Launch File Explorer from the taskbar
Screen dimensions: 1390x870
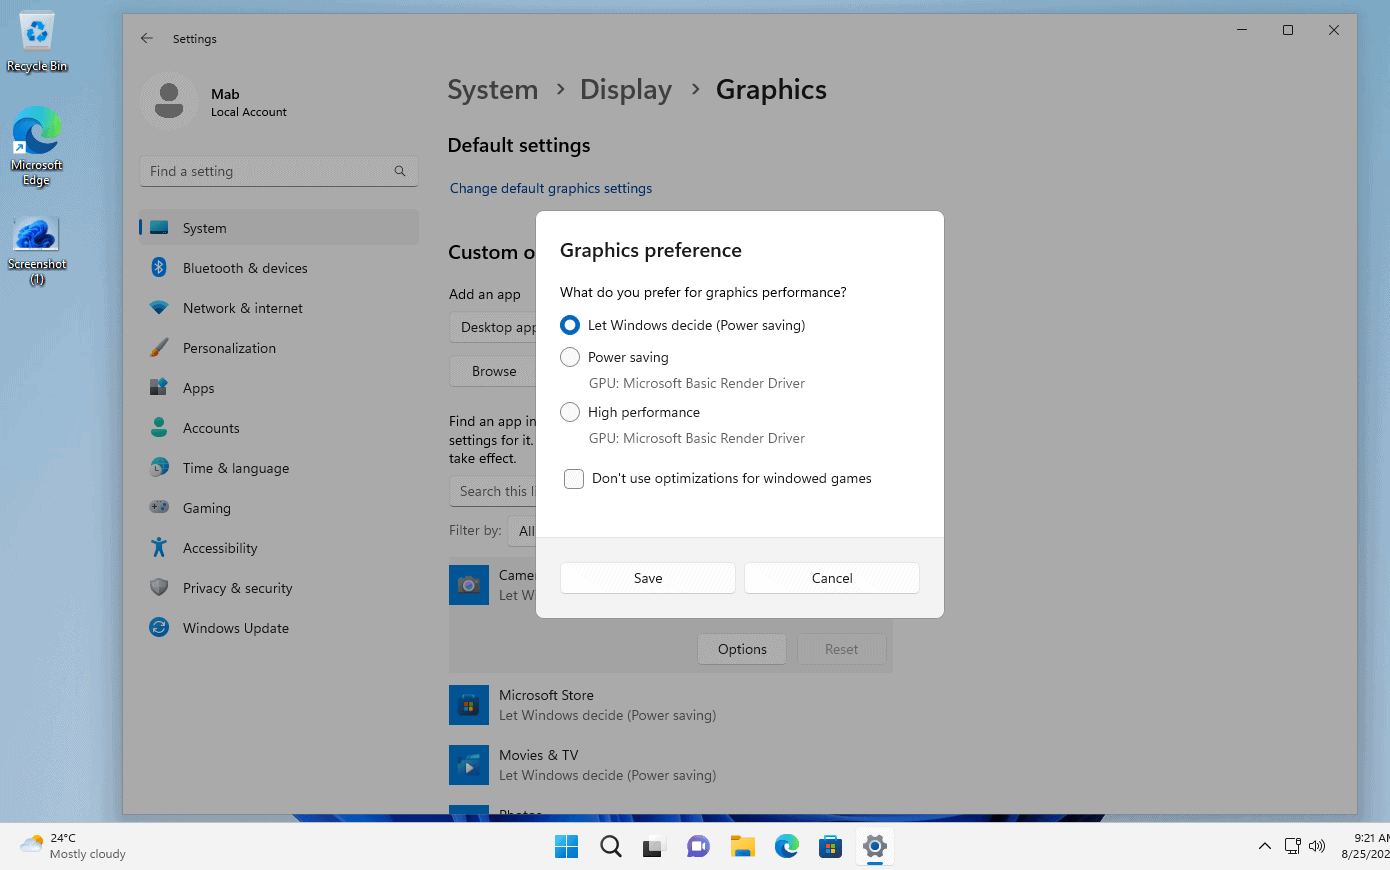(x=742, y=846)
